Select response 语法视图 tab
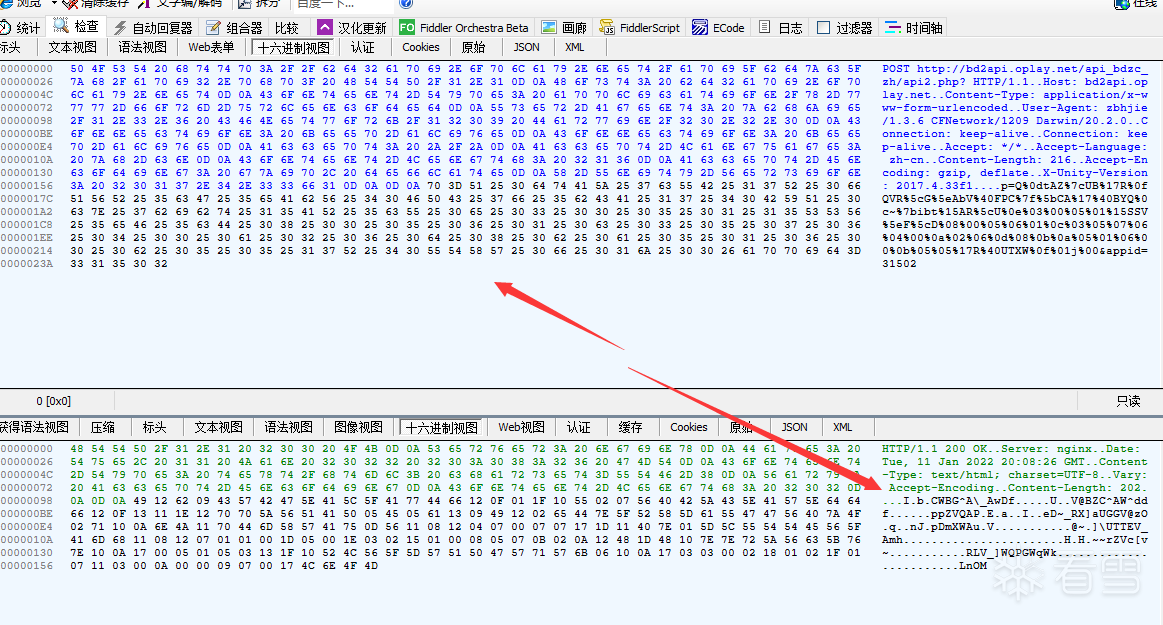Viewport: 1163px width, 625px height. click(x=289, y=428)
